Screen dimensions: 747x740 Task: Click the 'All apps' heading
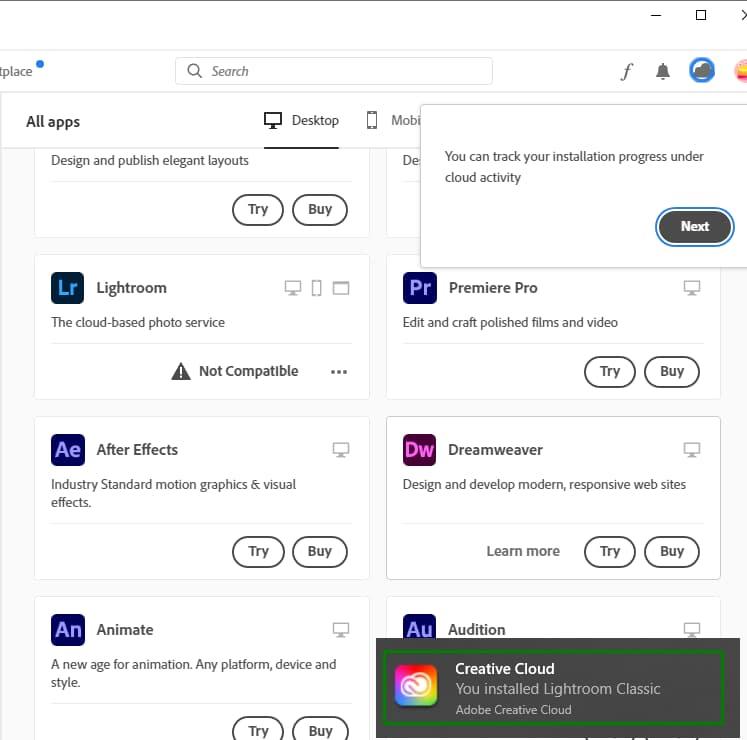click(x=53, y=122)
